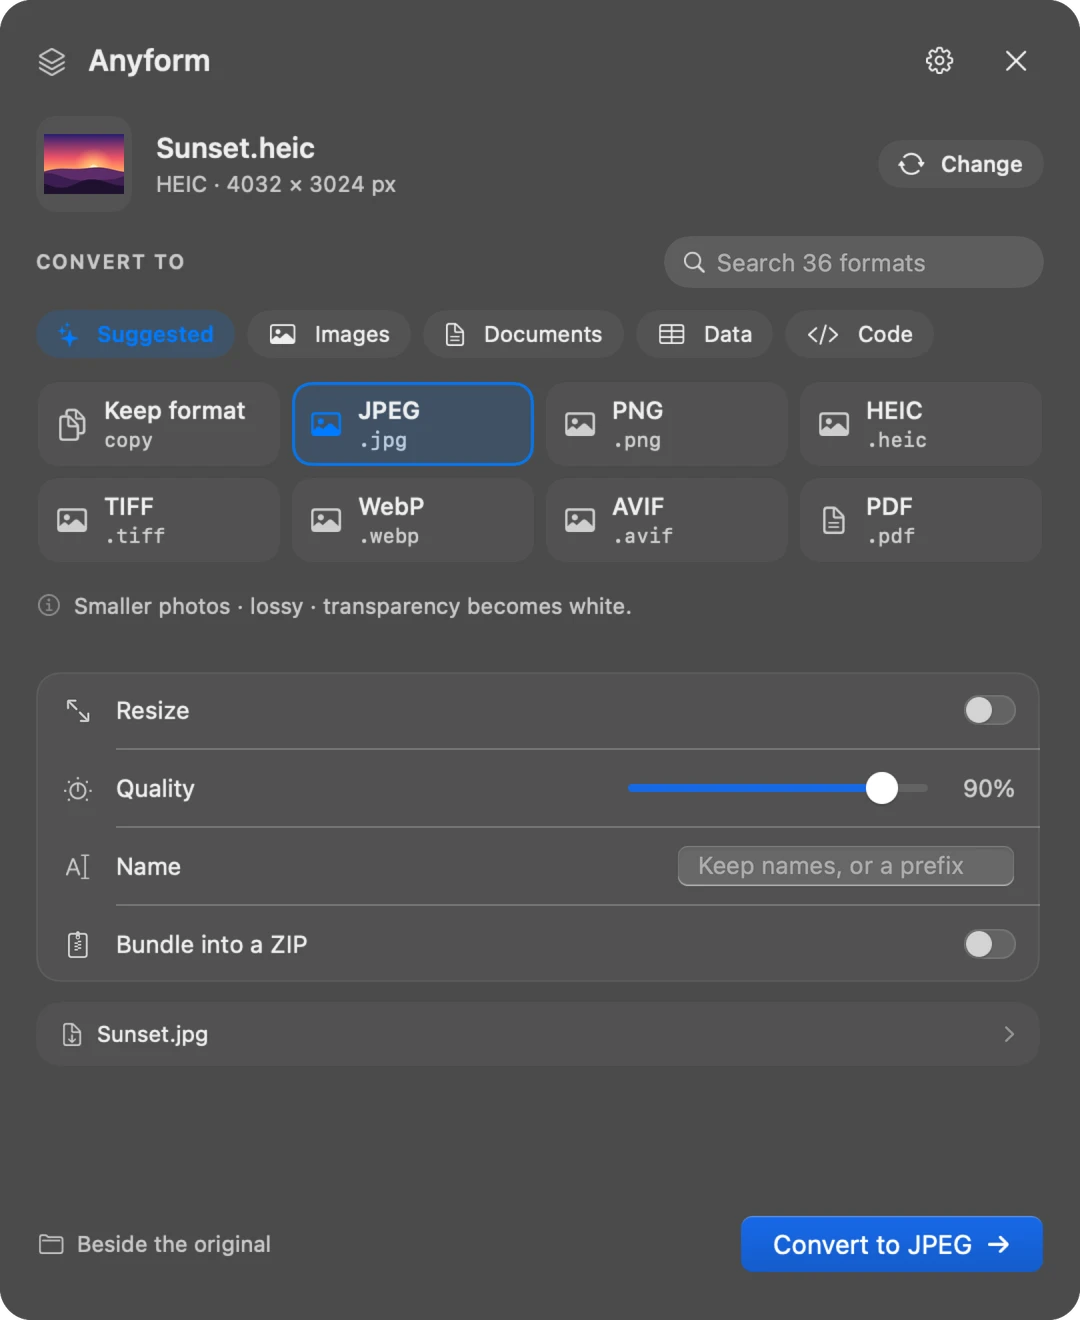Click the Change button to pick another file
The image size is (1080, 1320).
(960, 164)
